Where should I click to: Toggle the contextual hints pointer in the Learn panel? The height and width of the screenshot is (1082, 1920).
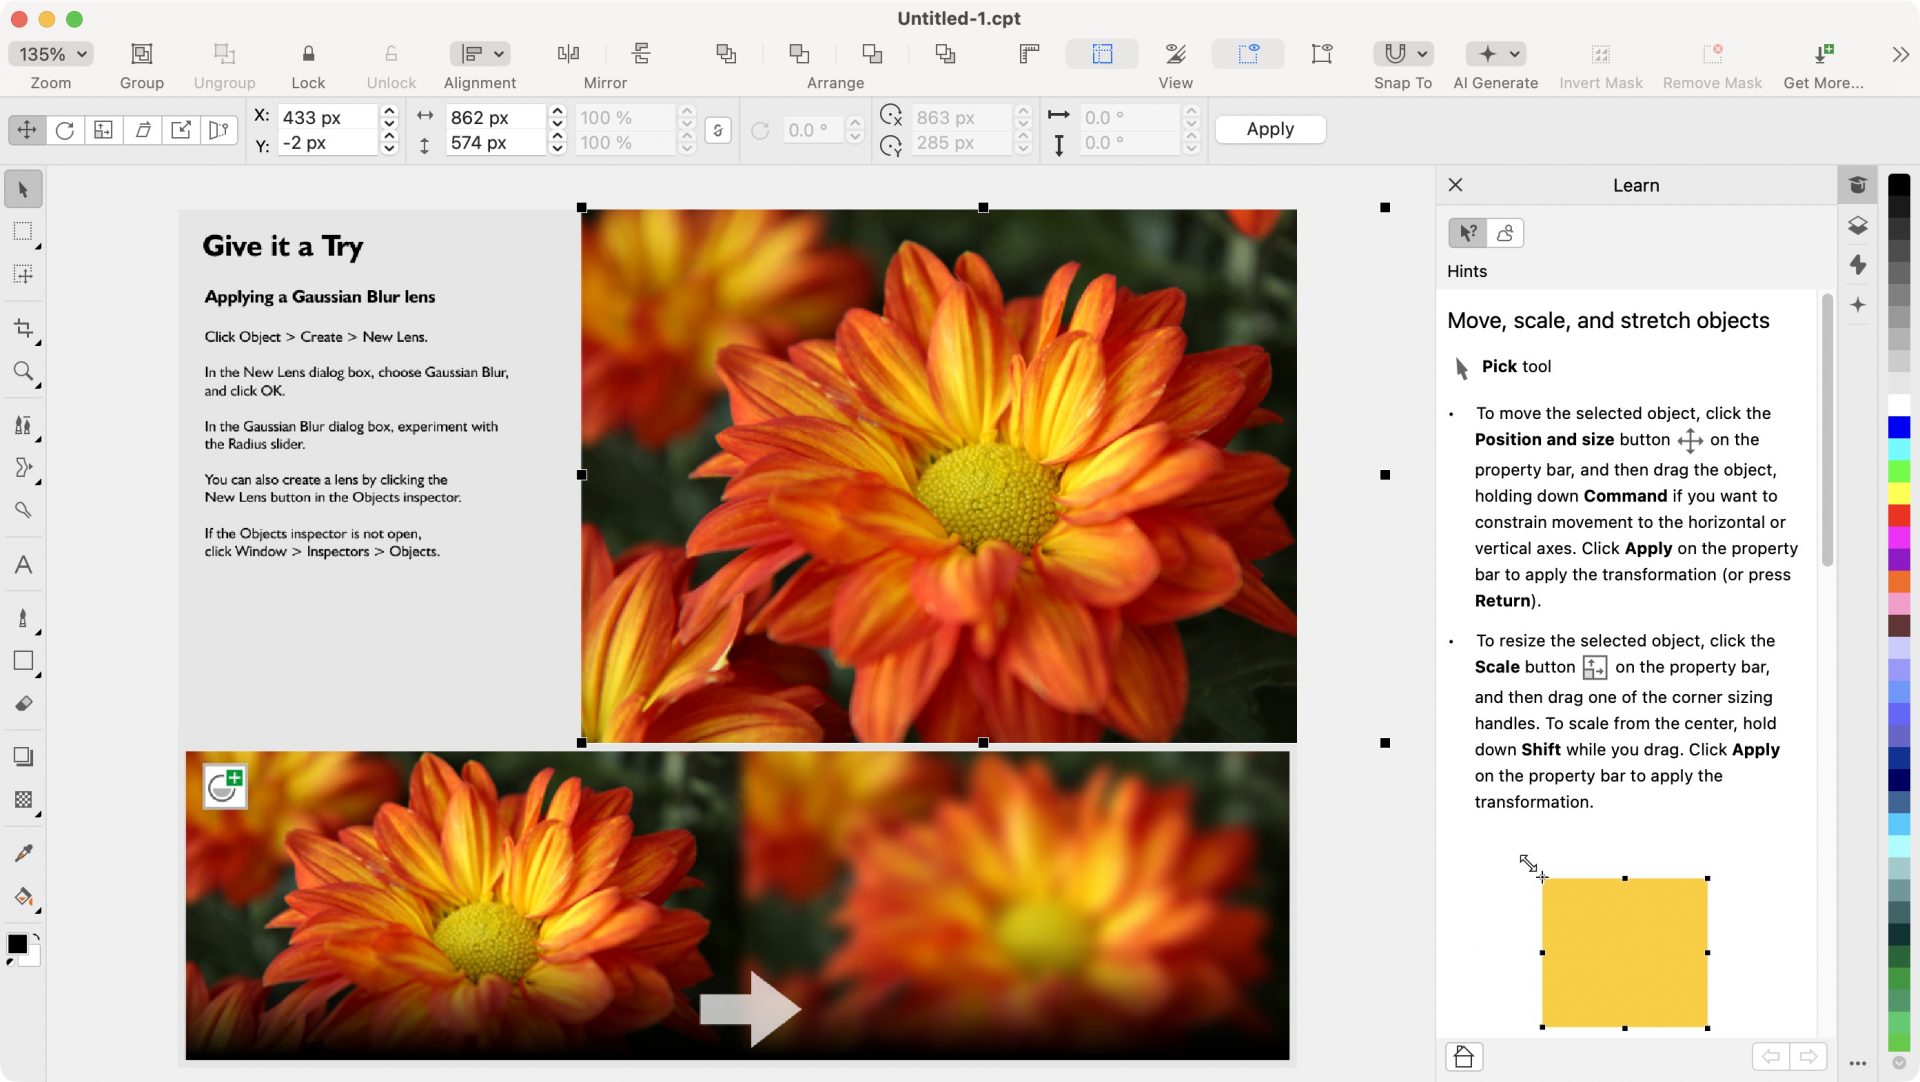point(1466,232)
